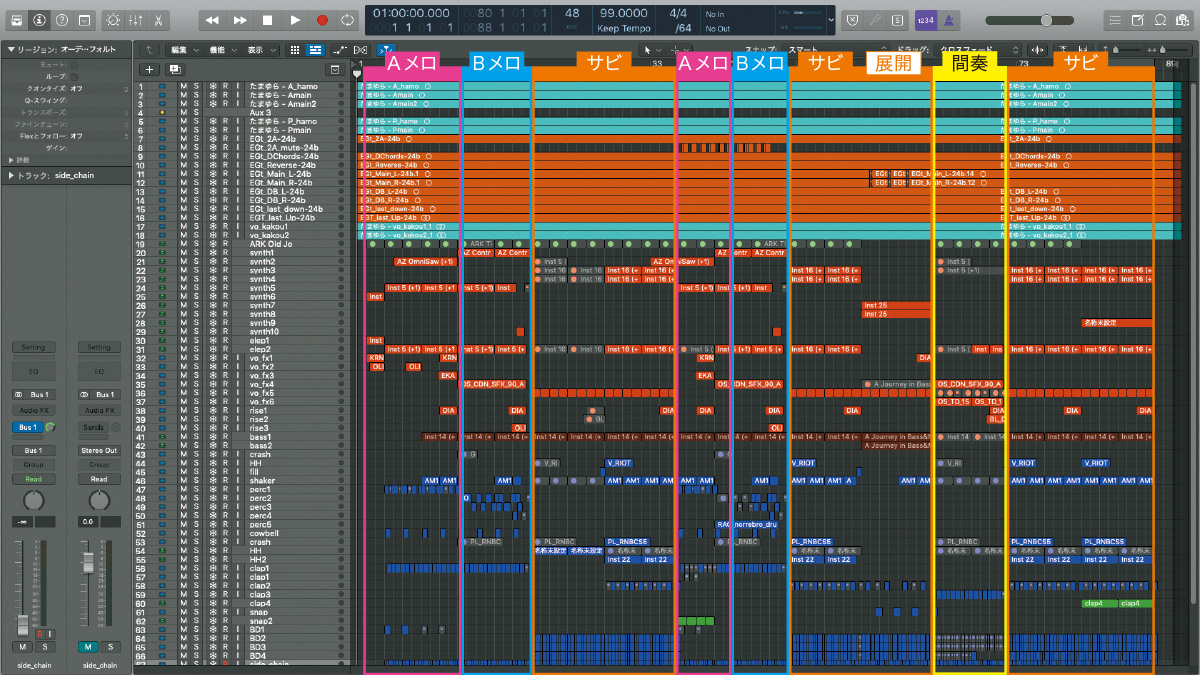Check the ミュート checkbox in region inspector
Viewport: 1200px width, 675px height.
[x=73, y=64]
